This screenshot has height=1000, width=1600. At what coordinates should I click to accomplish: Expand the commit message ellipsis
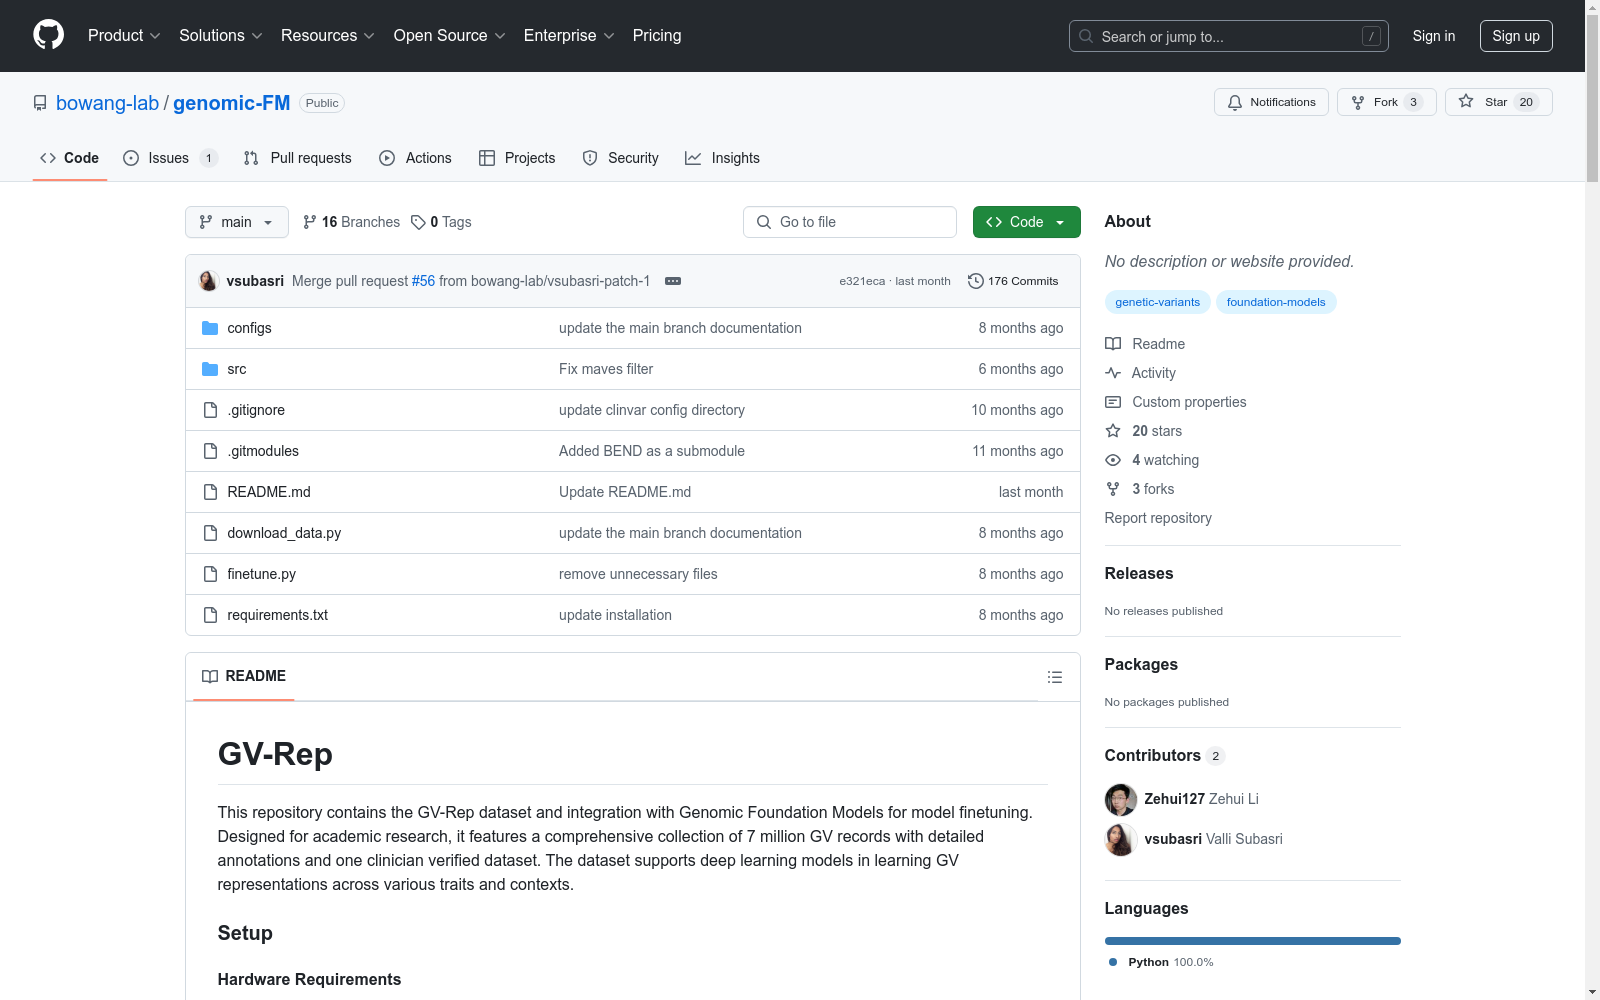point(673,281)
